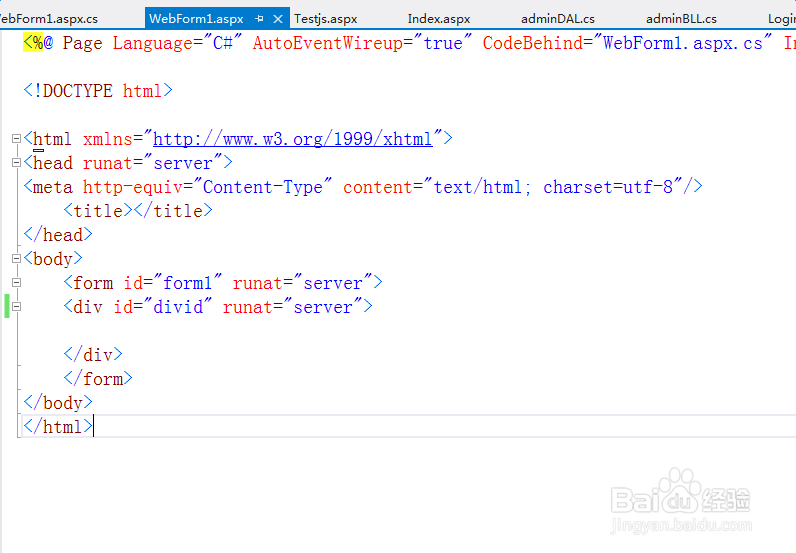Click the CodeBehind attribute value

(683, 43)
